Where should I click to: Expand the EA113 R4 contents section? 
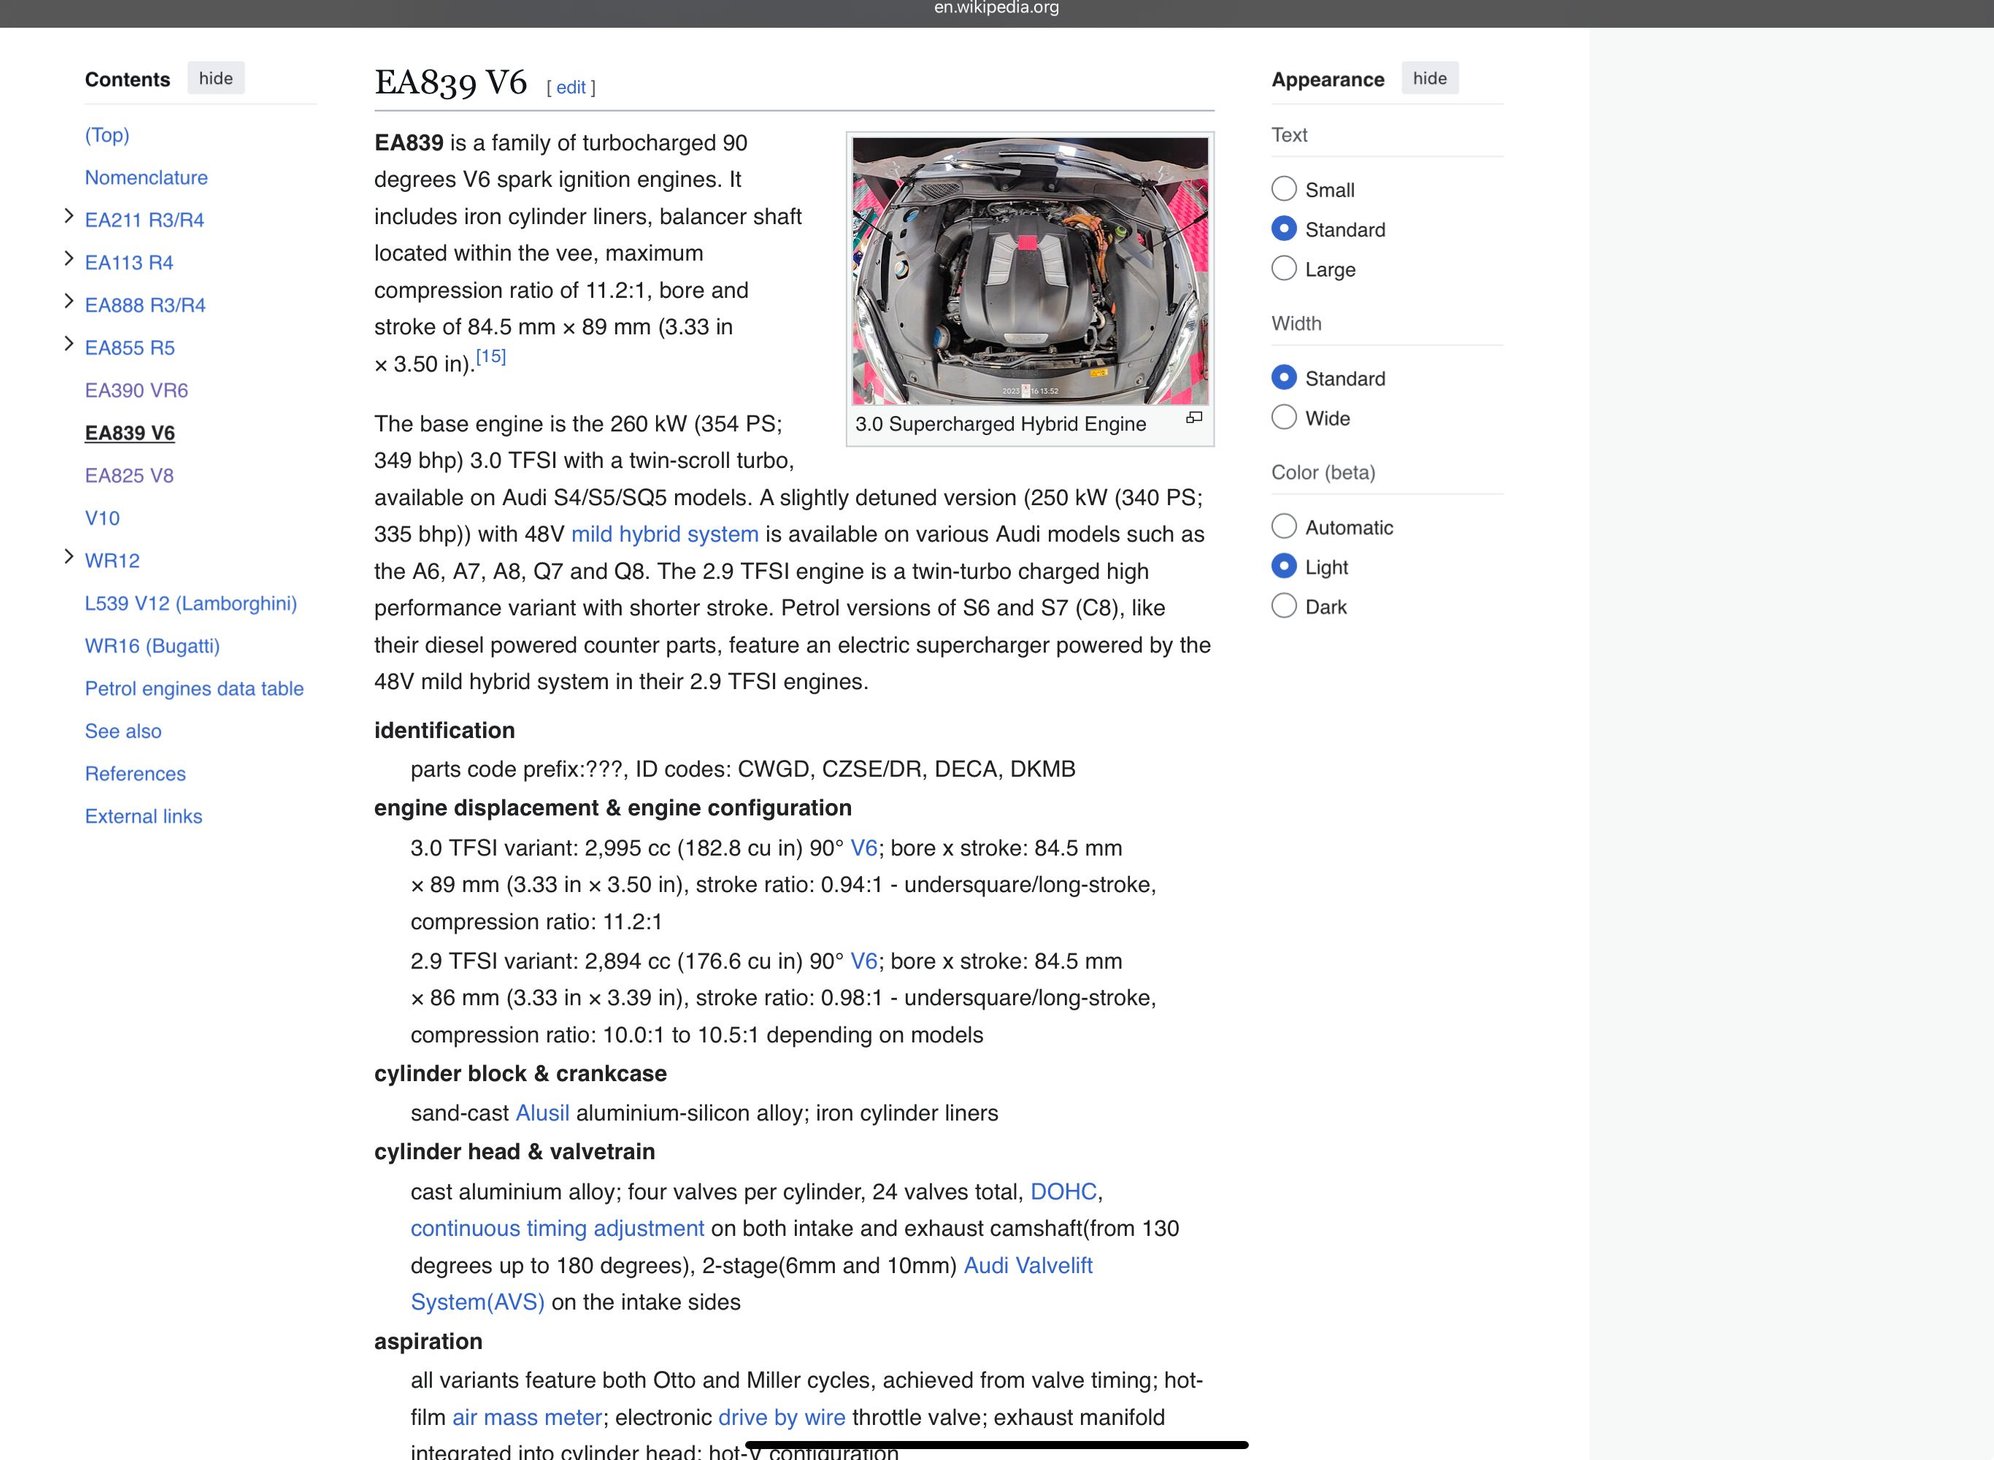[x=67, y=258]
